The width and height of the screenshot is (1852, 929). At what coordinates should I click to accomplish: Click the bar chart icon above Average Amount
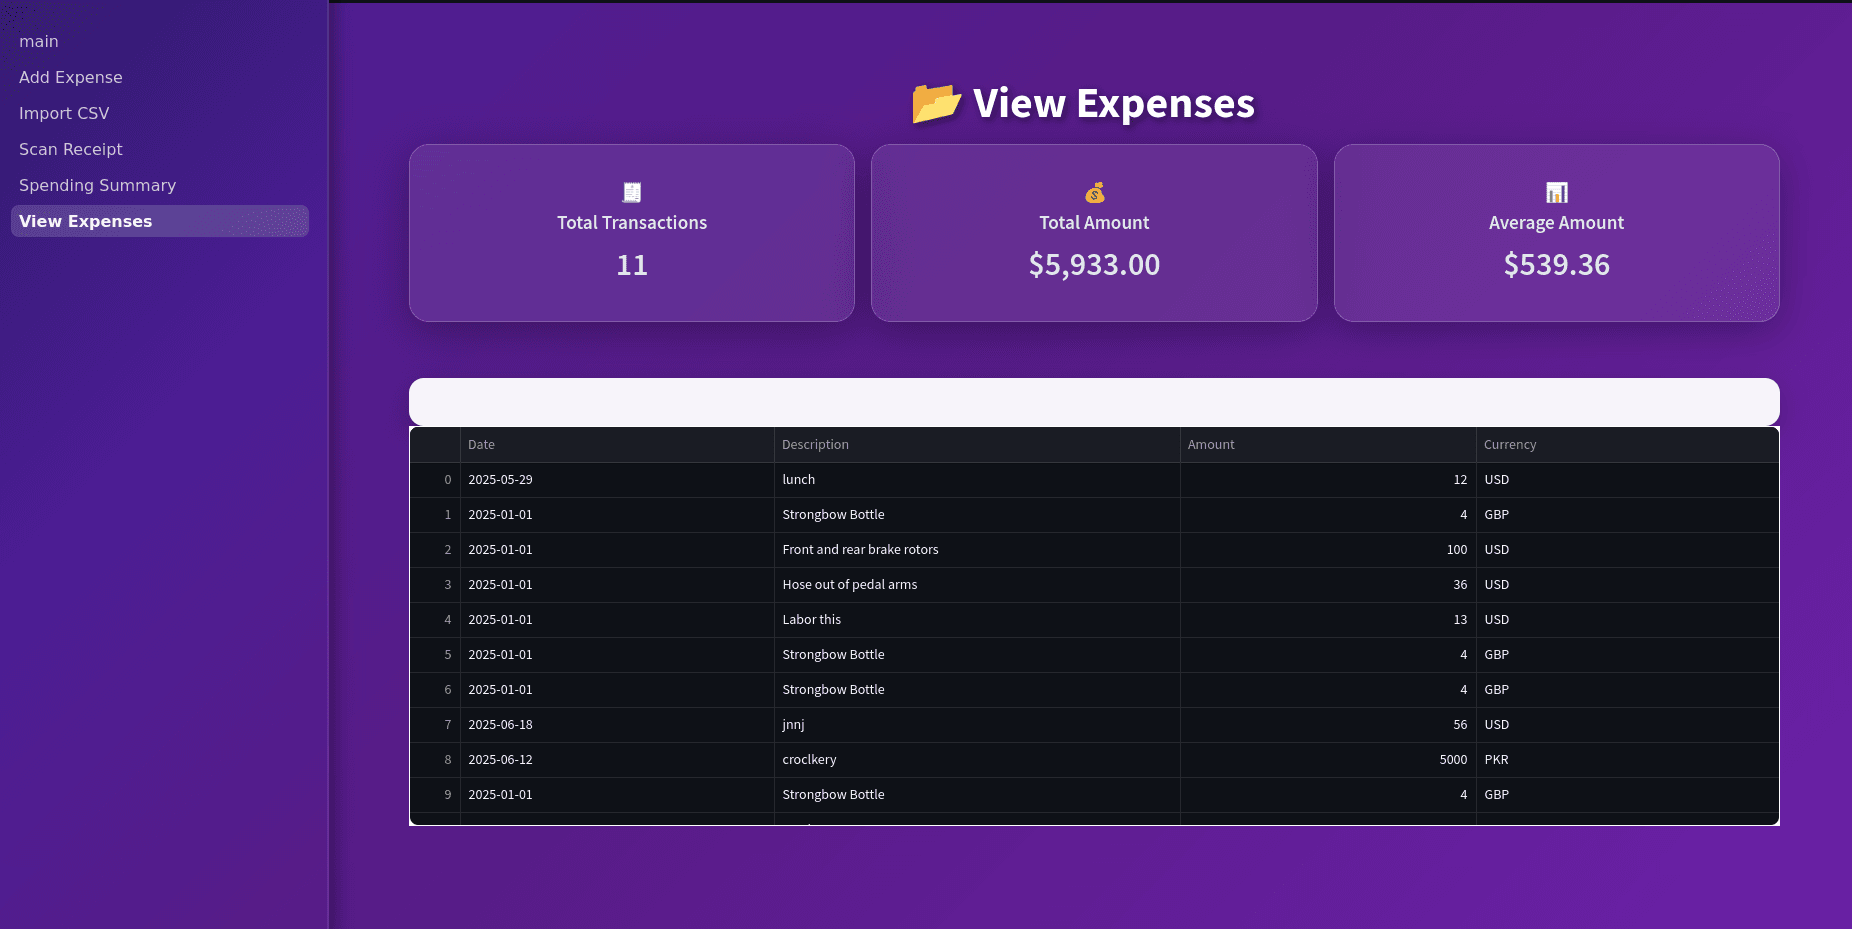[1556, 192]
